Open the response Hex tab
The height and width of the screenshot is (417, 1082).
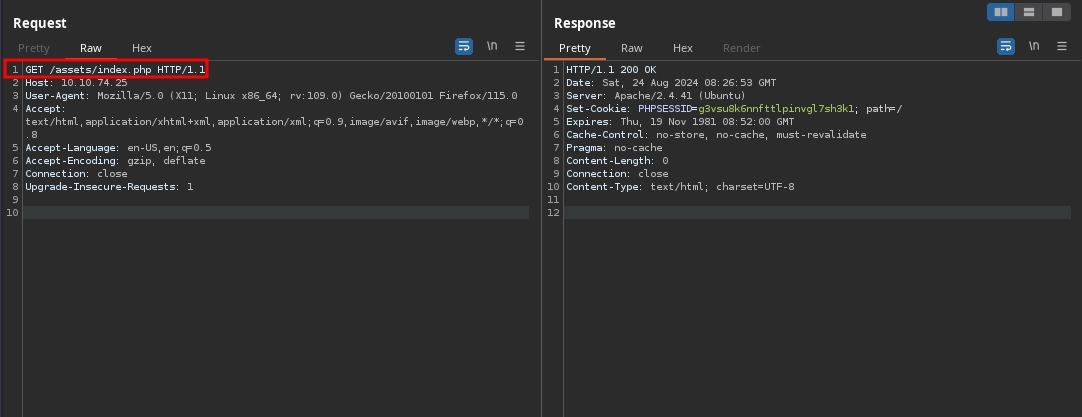click(x=683, y=48)
